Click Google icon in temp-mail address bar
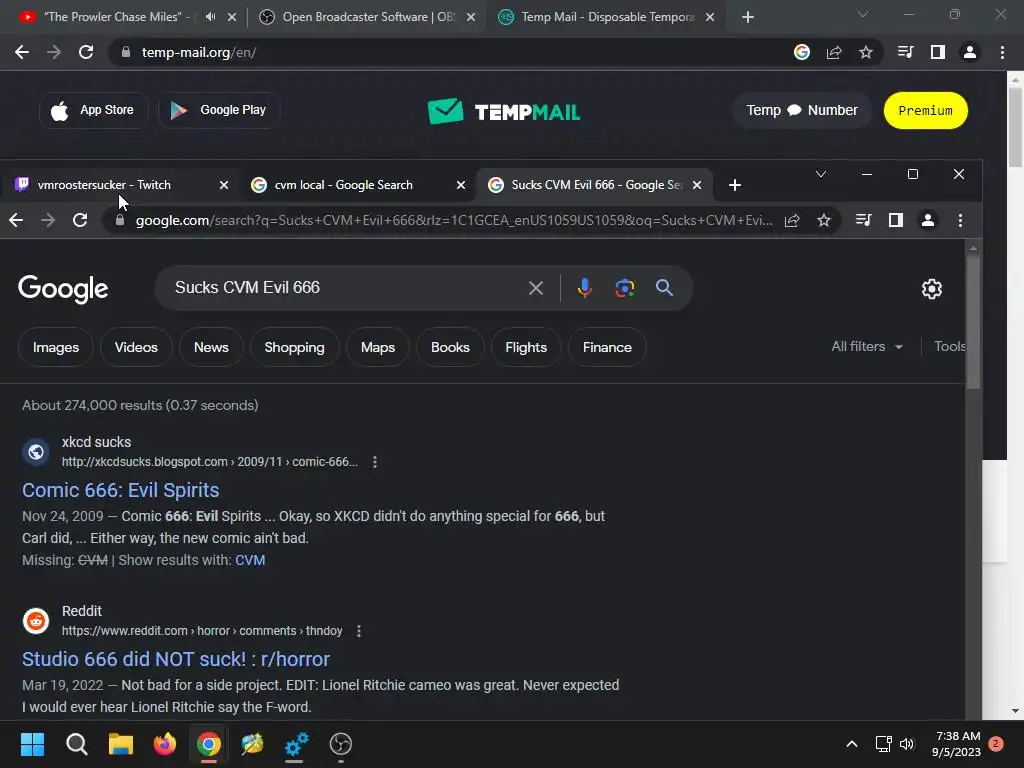 pyautogui.click(x=802, y=52)
